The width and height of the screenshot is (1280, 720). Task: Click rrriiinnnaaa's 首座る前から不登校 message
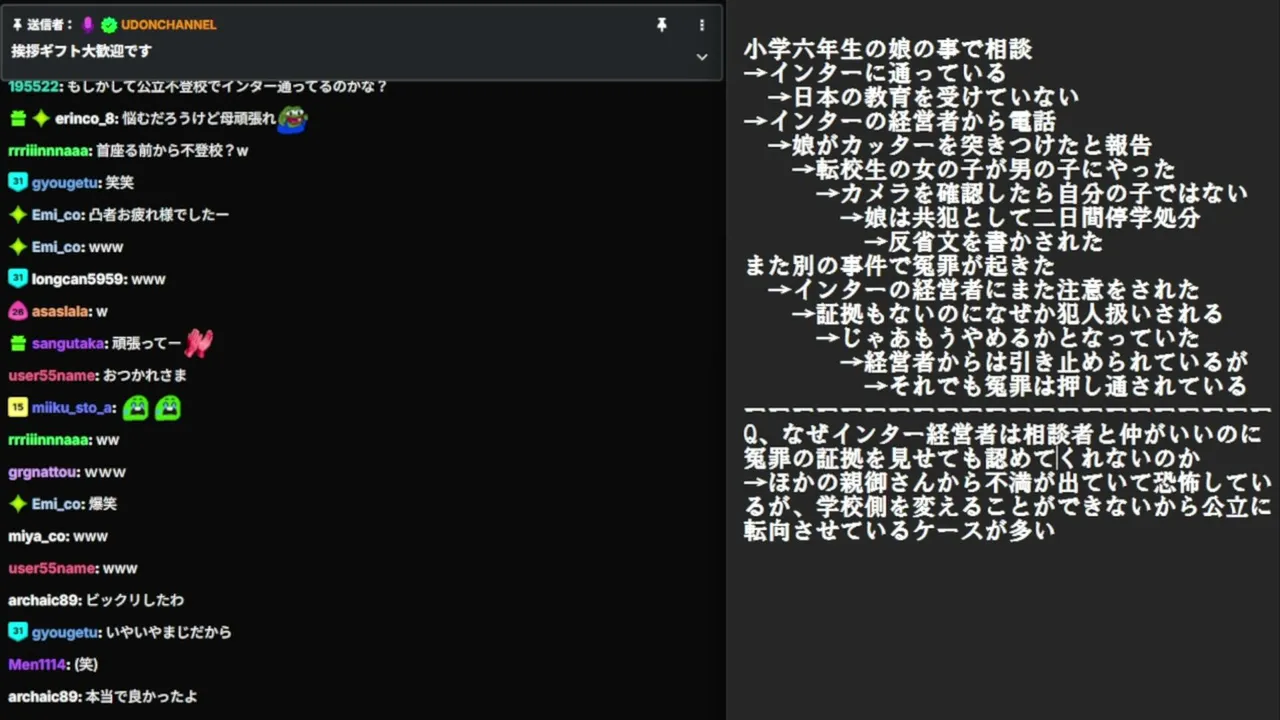tap(128, 151)
